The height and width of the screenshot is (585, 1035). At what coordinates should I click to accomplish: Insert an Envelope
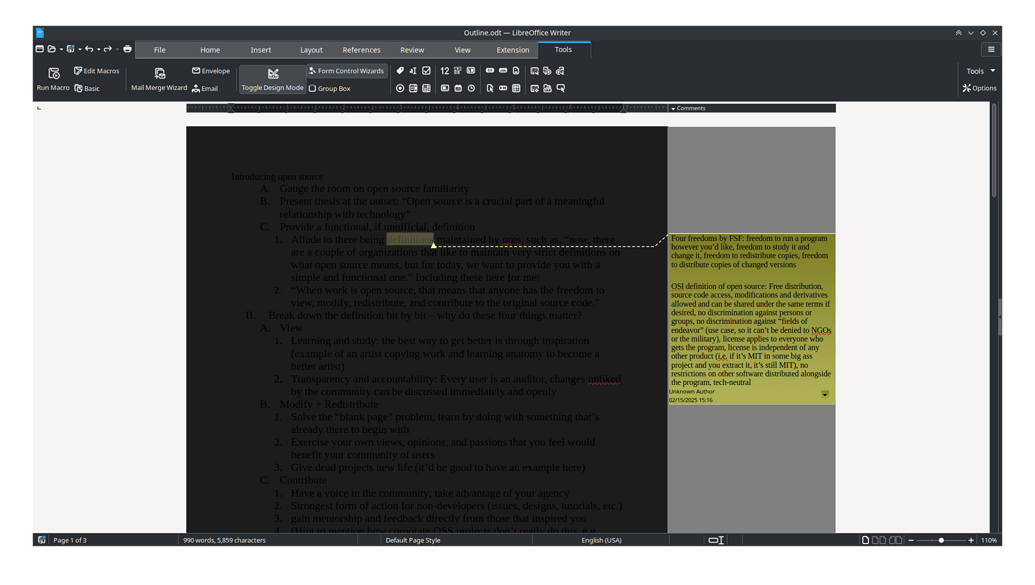tap(211, 71)
